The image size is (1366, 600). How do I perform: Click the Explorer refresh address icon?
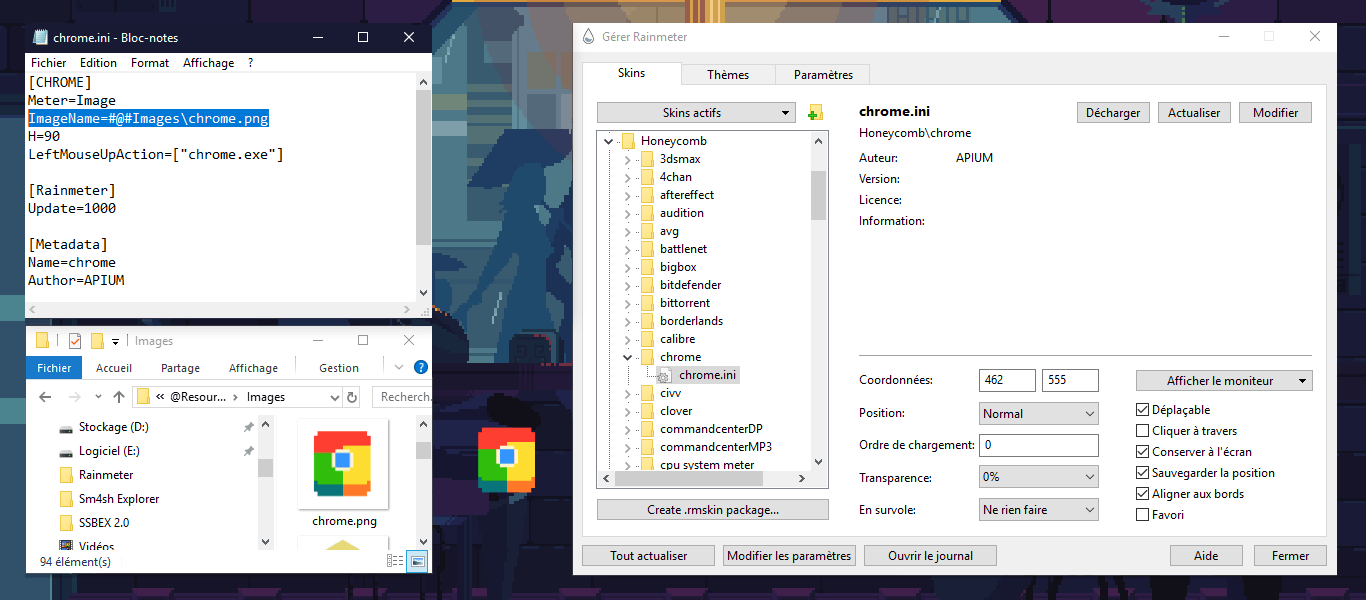[352, 397]
